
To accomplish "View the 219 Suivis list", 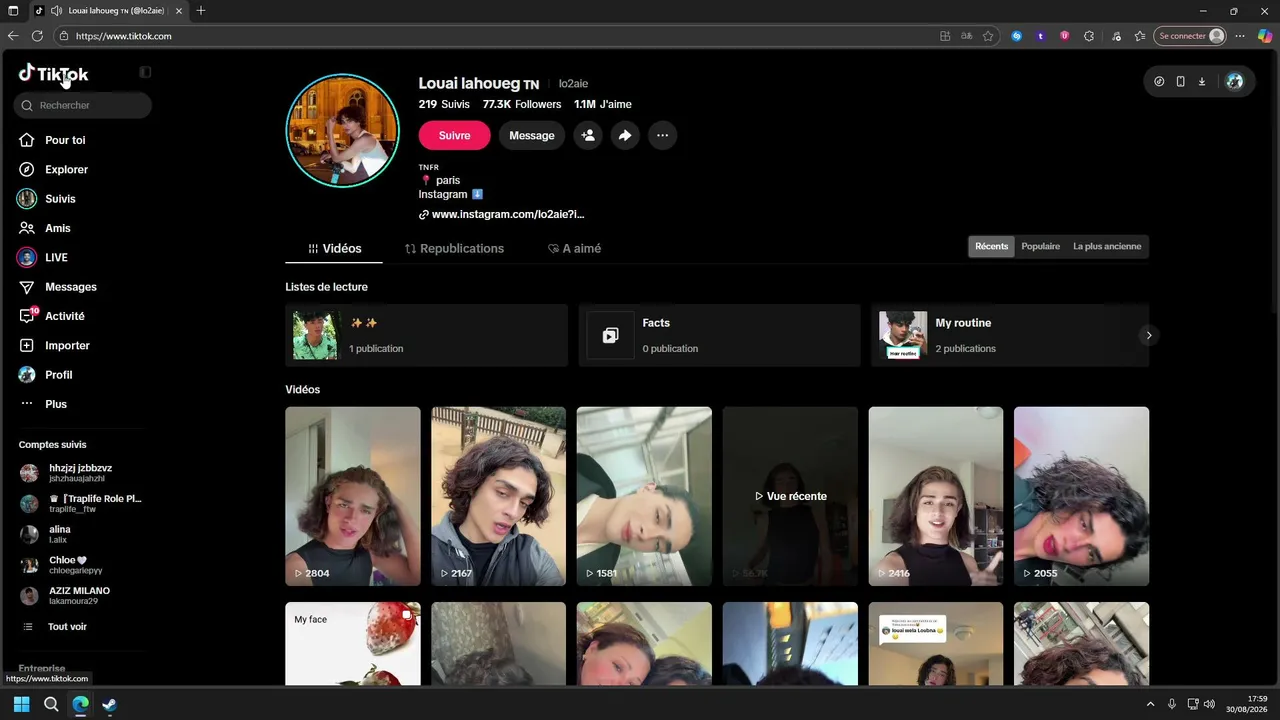I will [x=444, y=104].
